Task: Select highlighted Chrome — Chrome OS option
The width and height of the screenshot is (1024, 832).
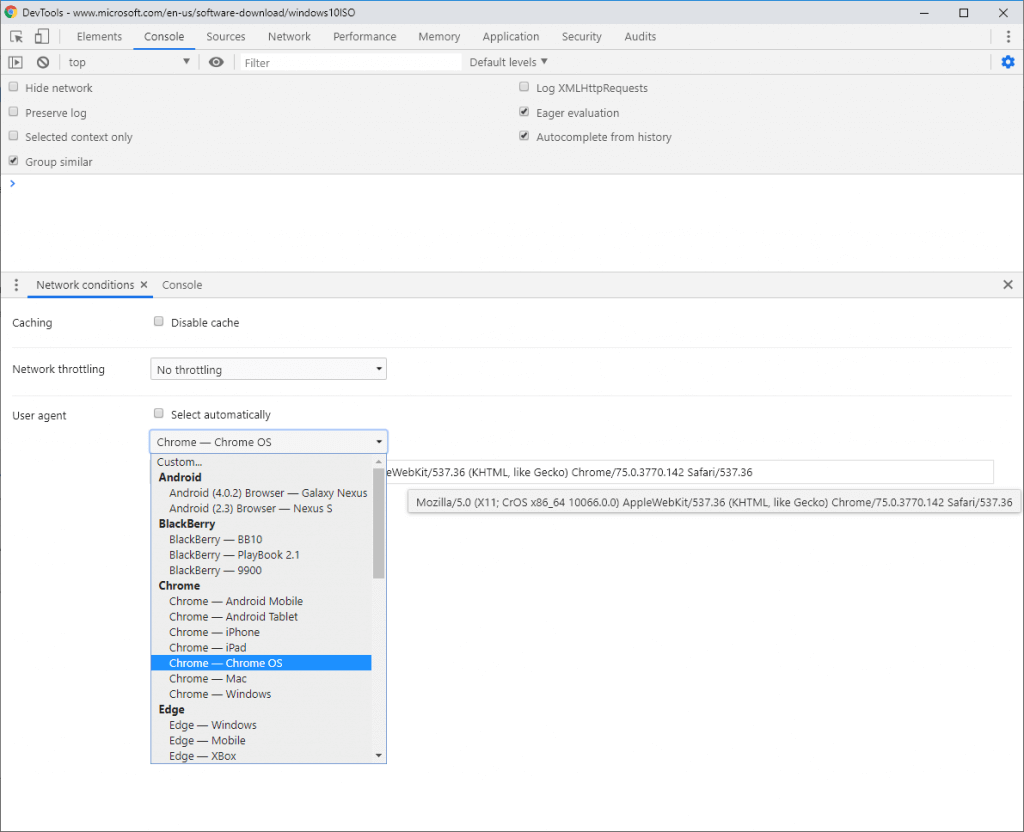Action: click(x=261, y=663)
